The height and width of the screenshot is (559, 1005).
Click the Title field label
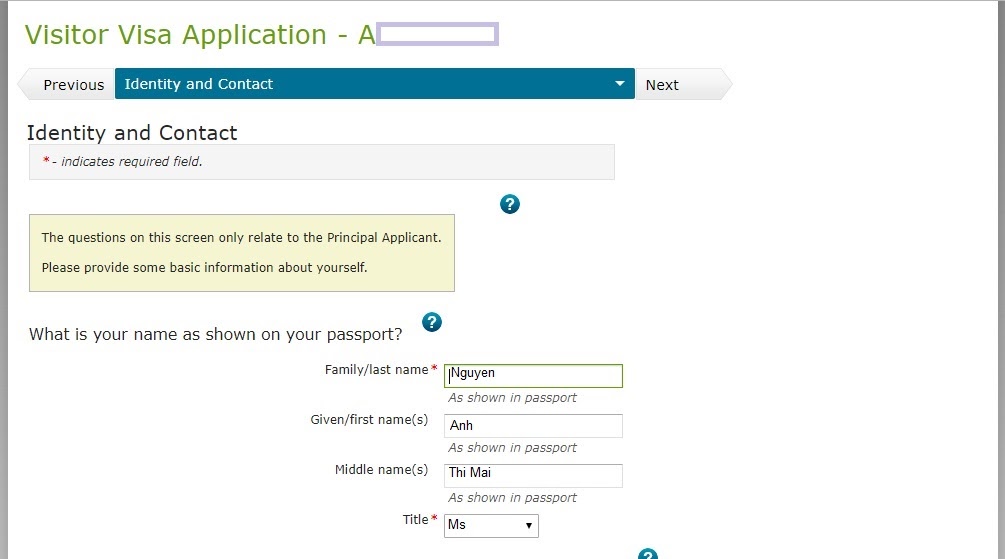pos(415,519)
